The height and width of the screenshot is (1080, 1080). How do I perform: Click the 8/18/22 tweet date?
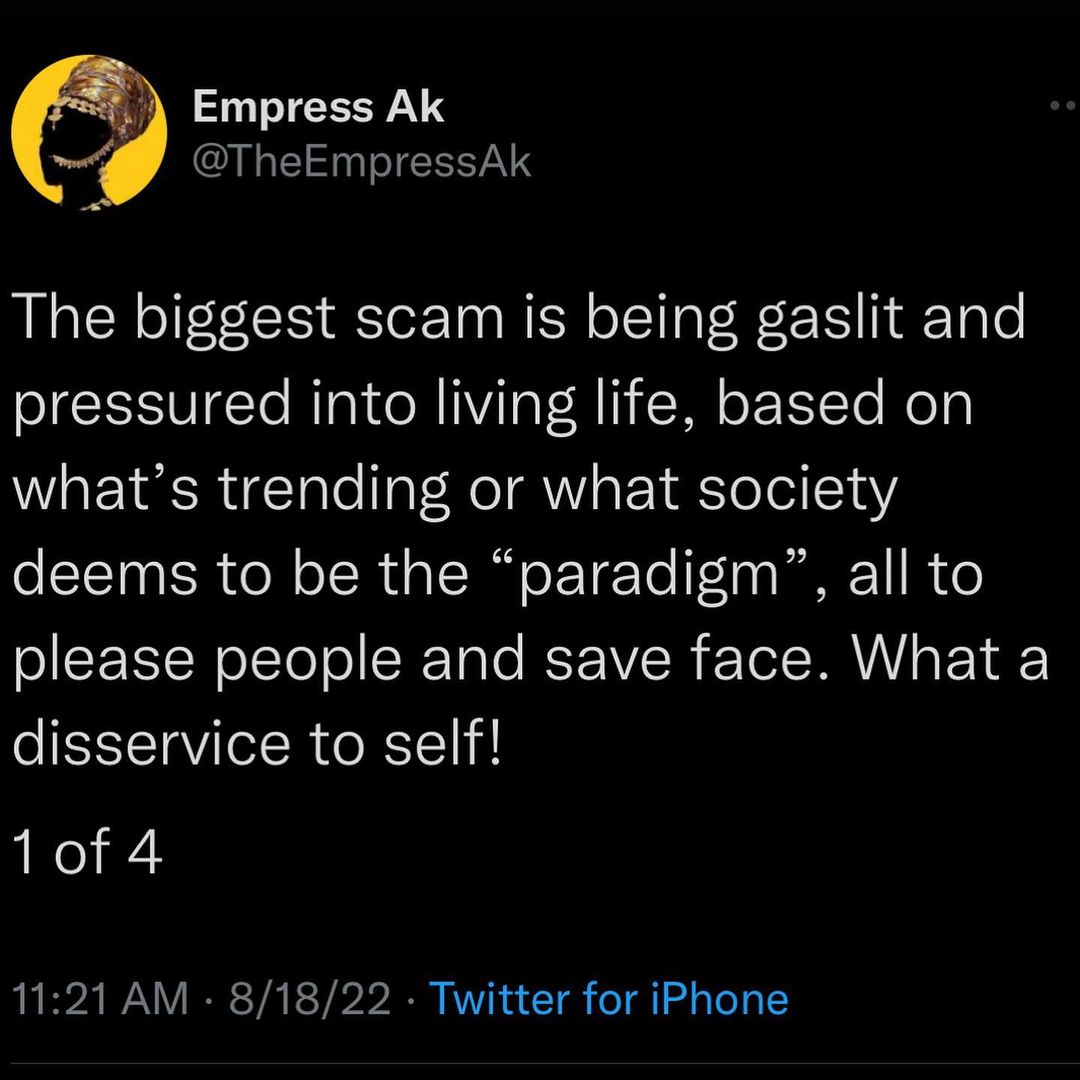click(x=309, y=999)
